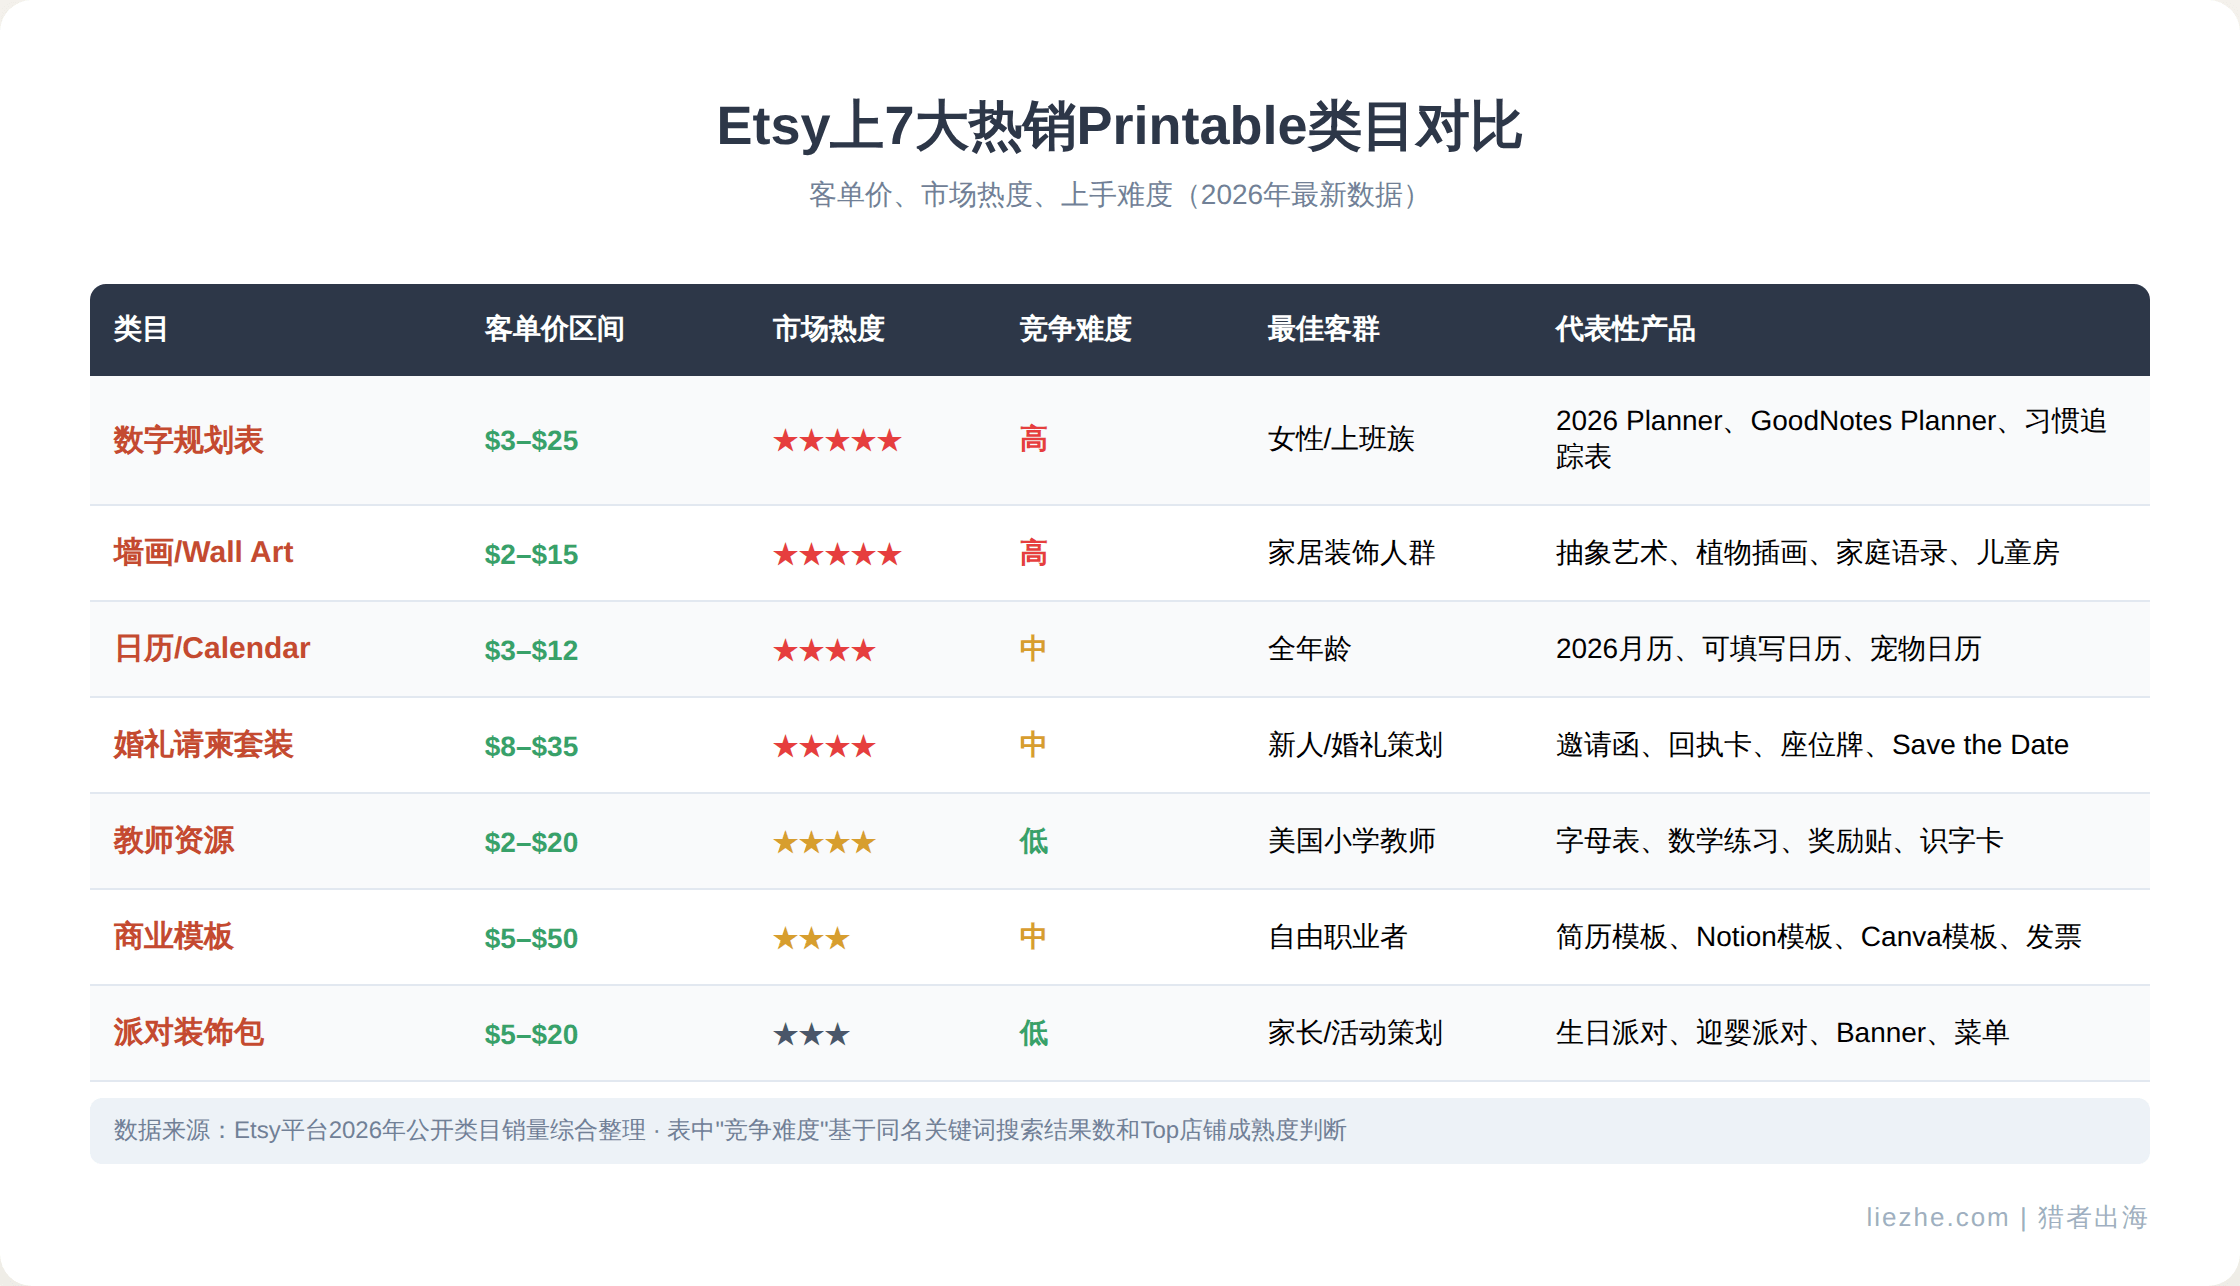The height and width of the screenshot is (1286, 2240).
Task: Click the five-star rating in Wall Art row
Action: pyautogui.click(x=837, y=554)
